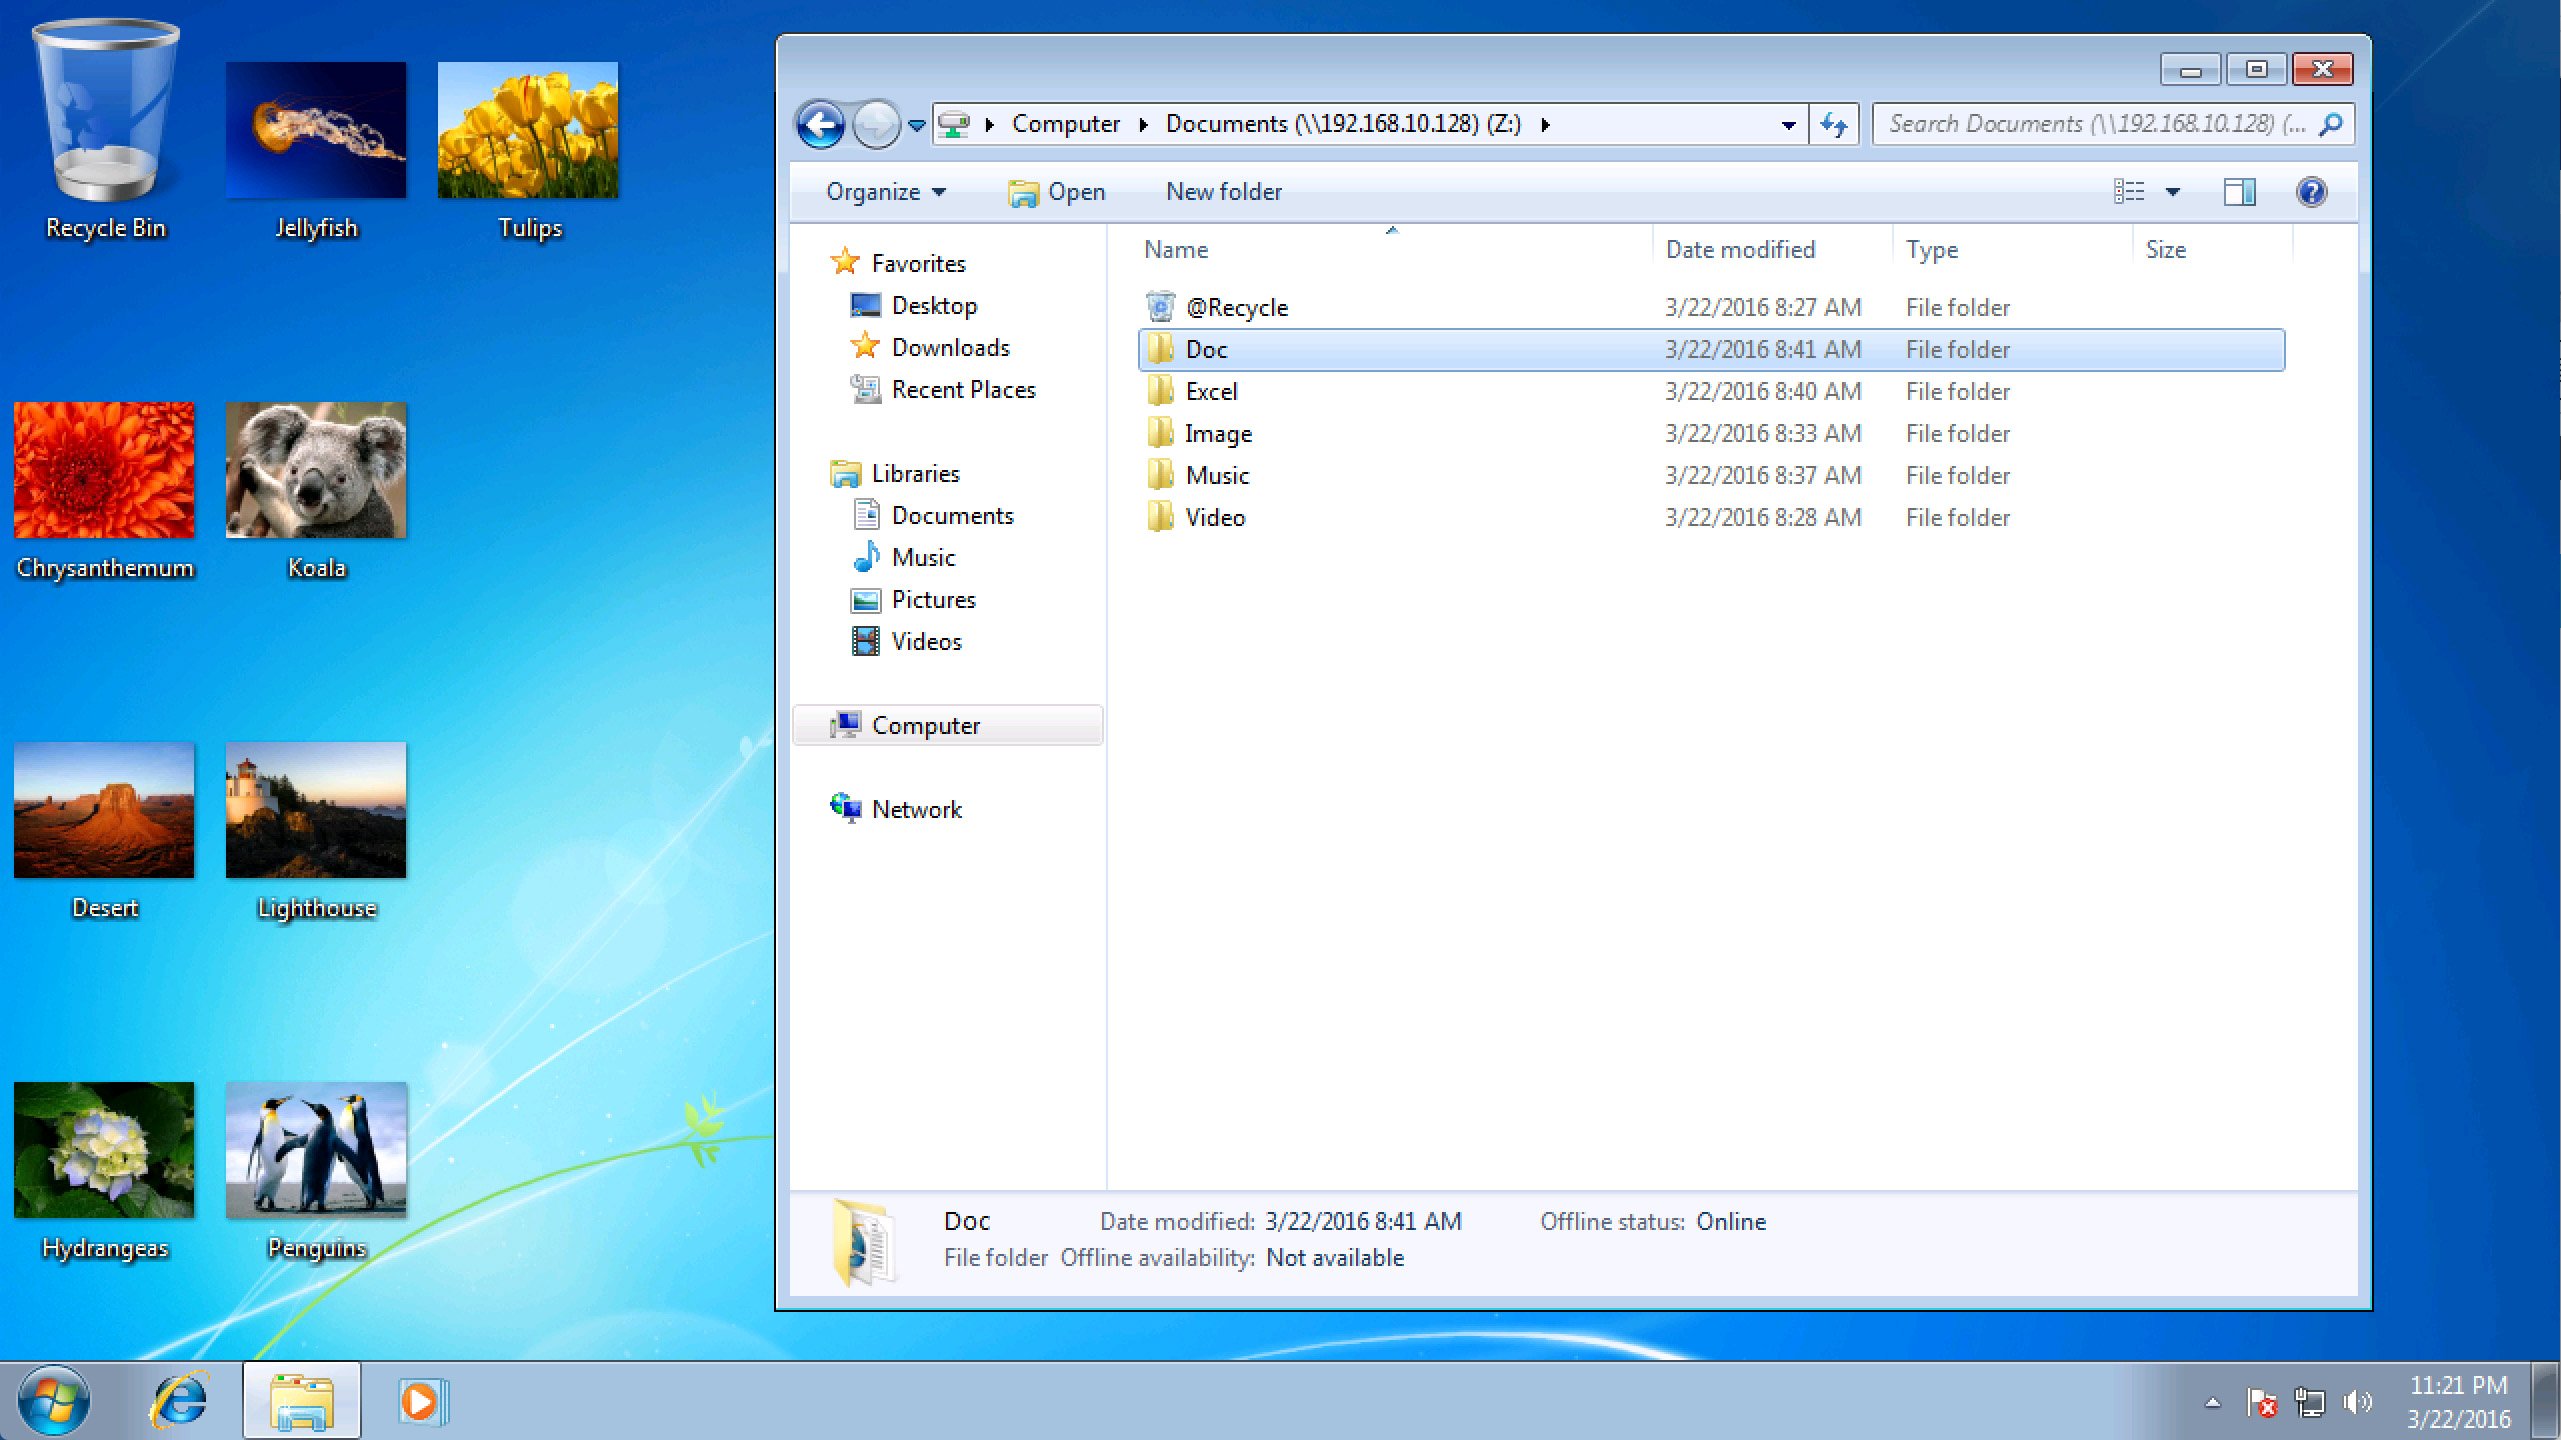
Task: Click Computer in the address bar breadcrumb
Action: tap(1065, 124)
